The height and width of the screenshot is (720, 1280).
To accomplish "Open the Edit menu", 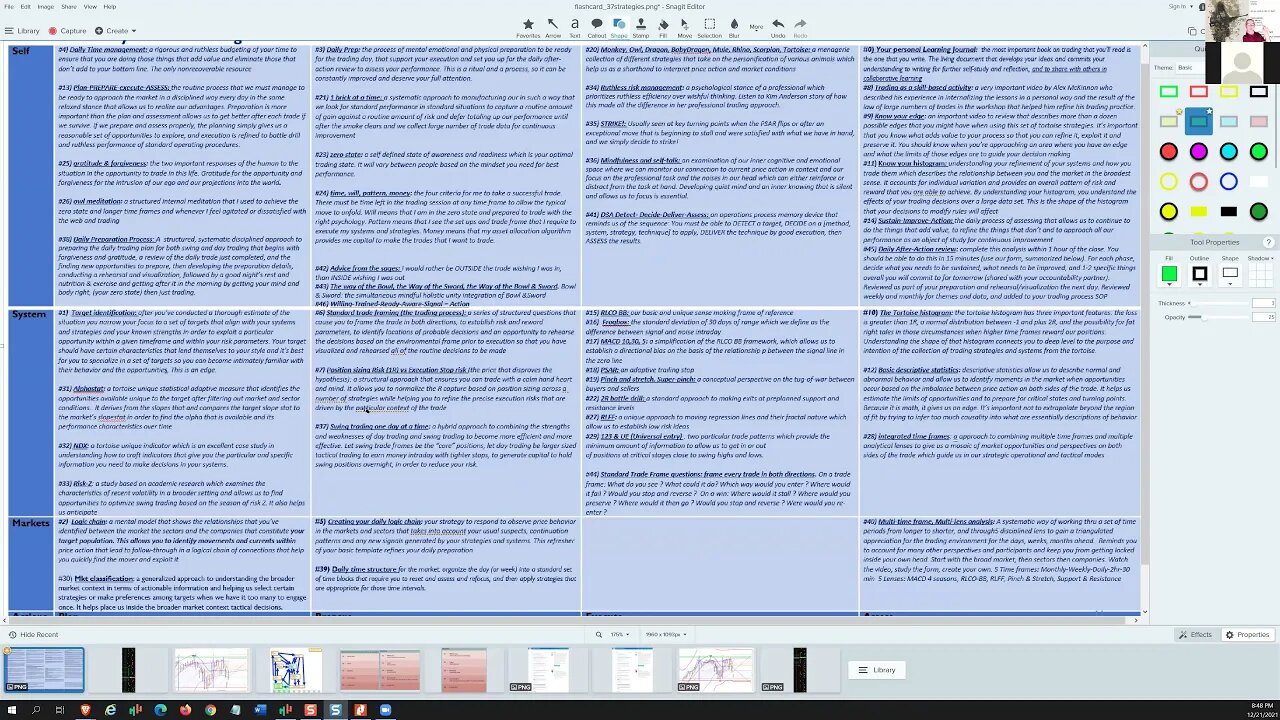I will pyautogui.click(x=26, y=6).
